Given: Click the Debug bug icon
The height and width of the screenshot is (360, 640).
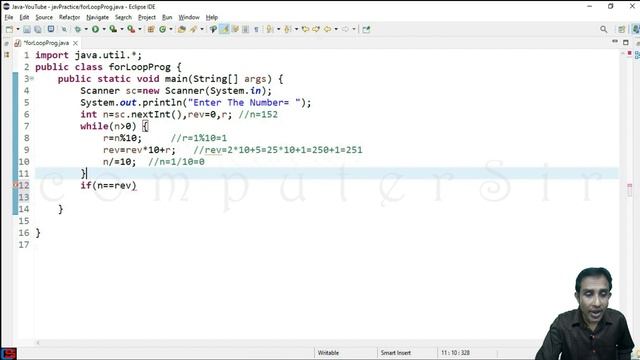Looking at the screenshot, I should click(78, 29).
